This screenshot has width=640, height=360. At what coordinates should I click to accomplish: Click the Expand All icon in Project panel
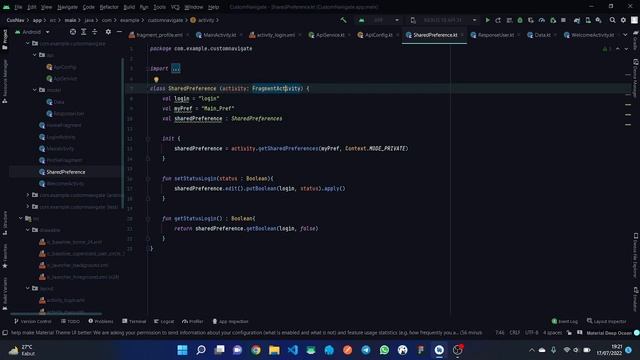tap(84, 31)
